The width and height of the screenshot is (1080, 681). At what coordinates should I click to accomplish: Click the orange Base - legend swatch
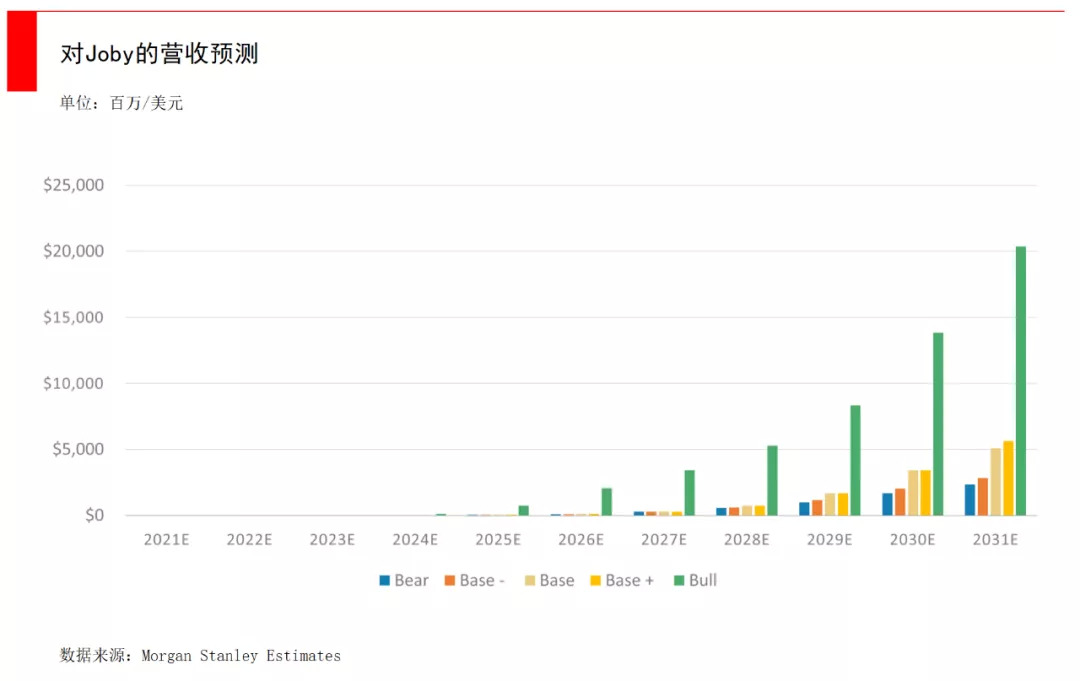pos(450,580)
